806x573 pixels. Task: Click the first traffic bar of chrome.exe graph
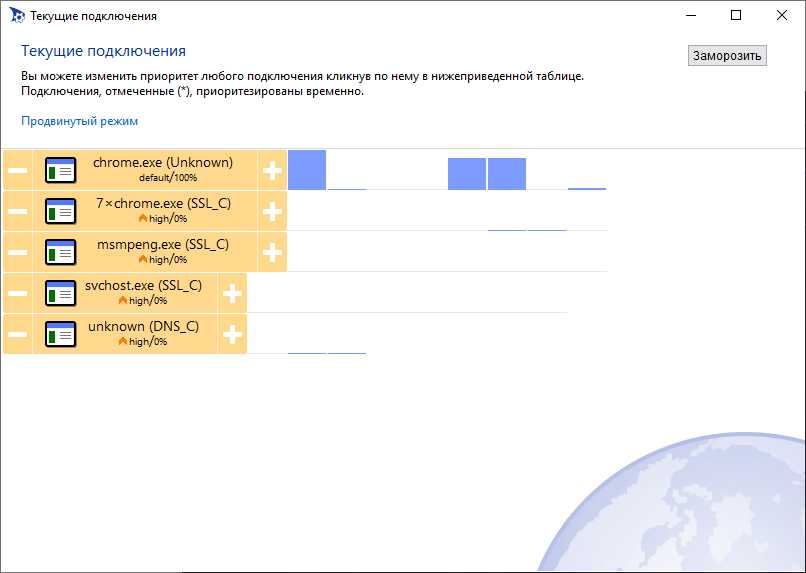(x=307, y=170)
